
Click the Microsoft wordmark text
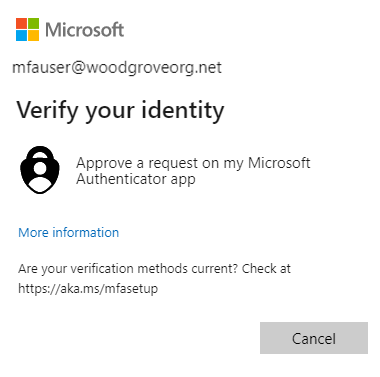[85, 30]
